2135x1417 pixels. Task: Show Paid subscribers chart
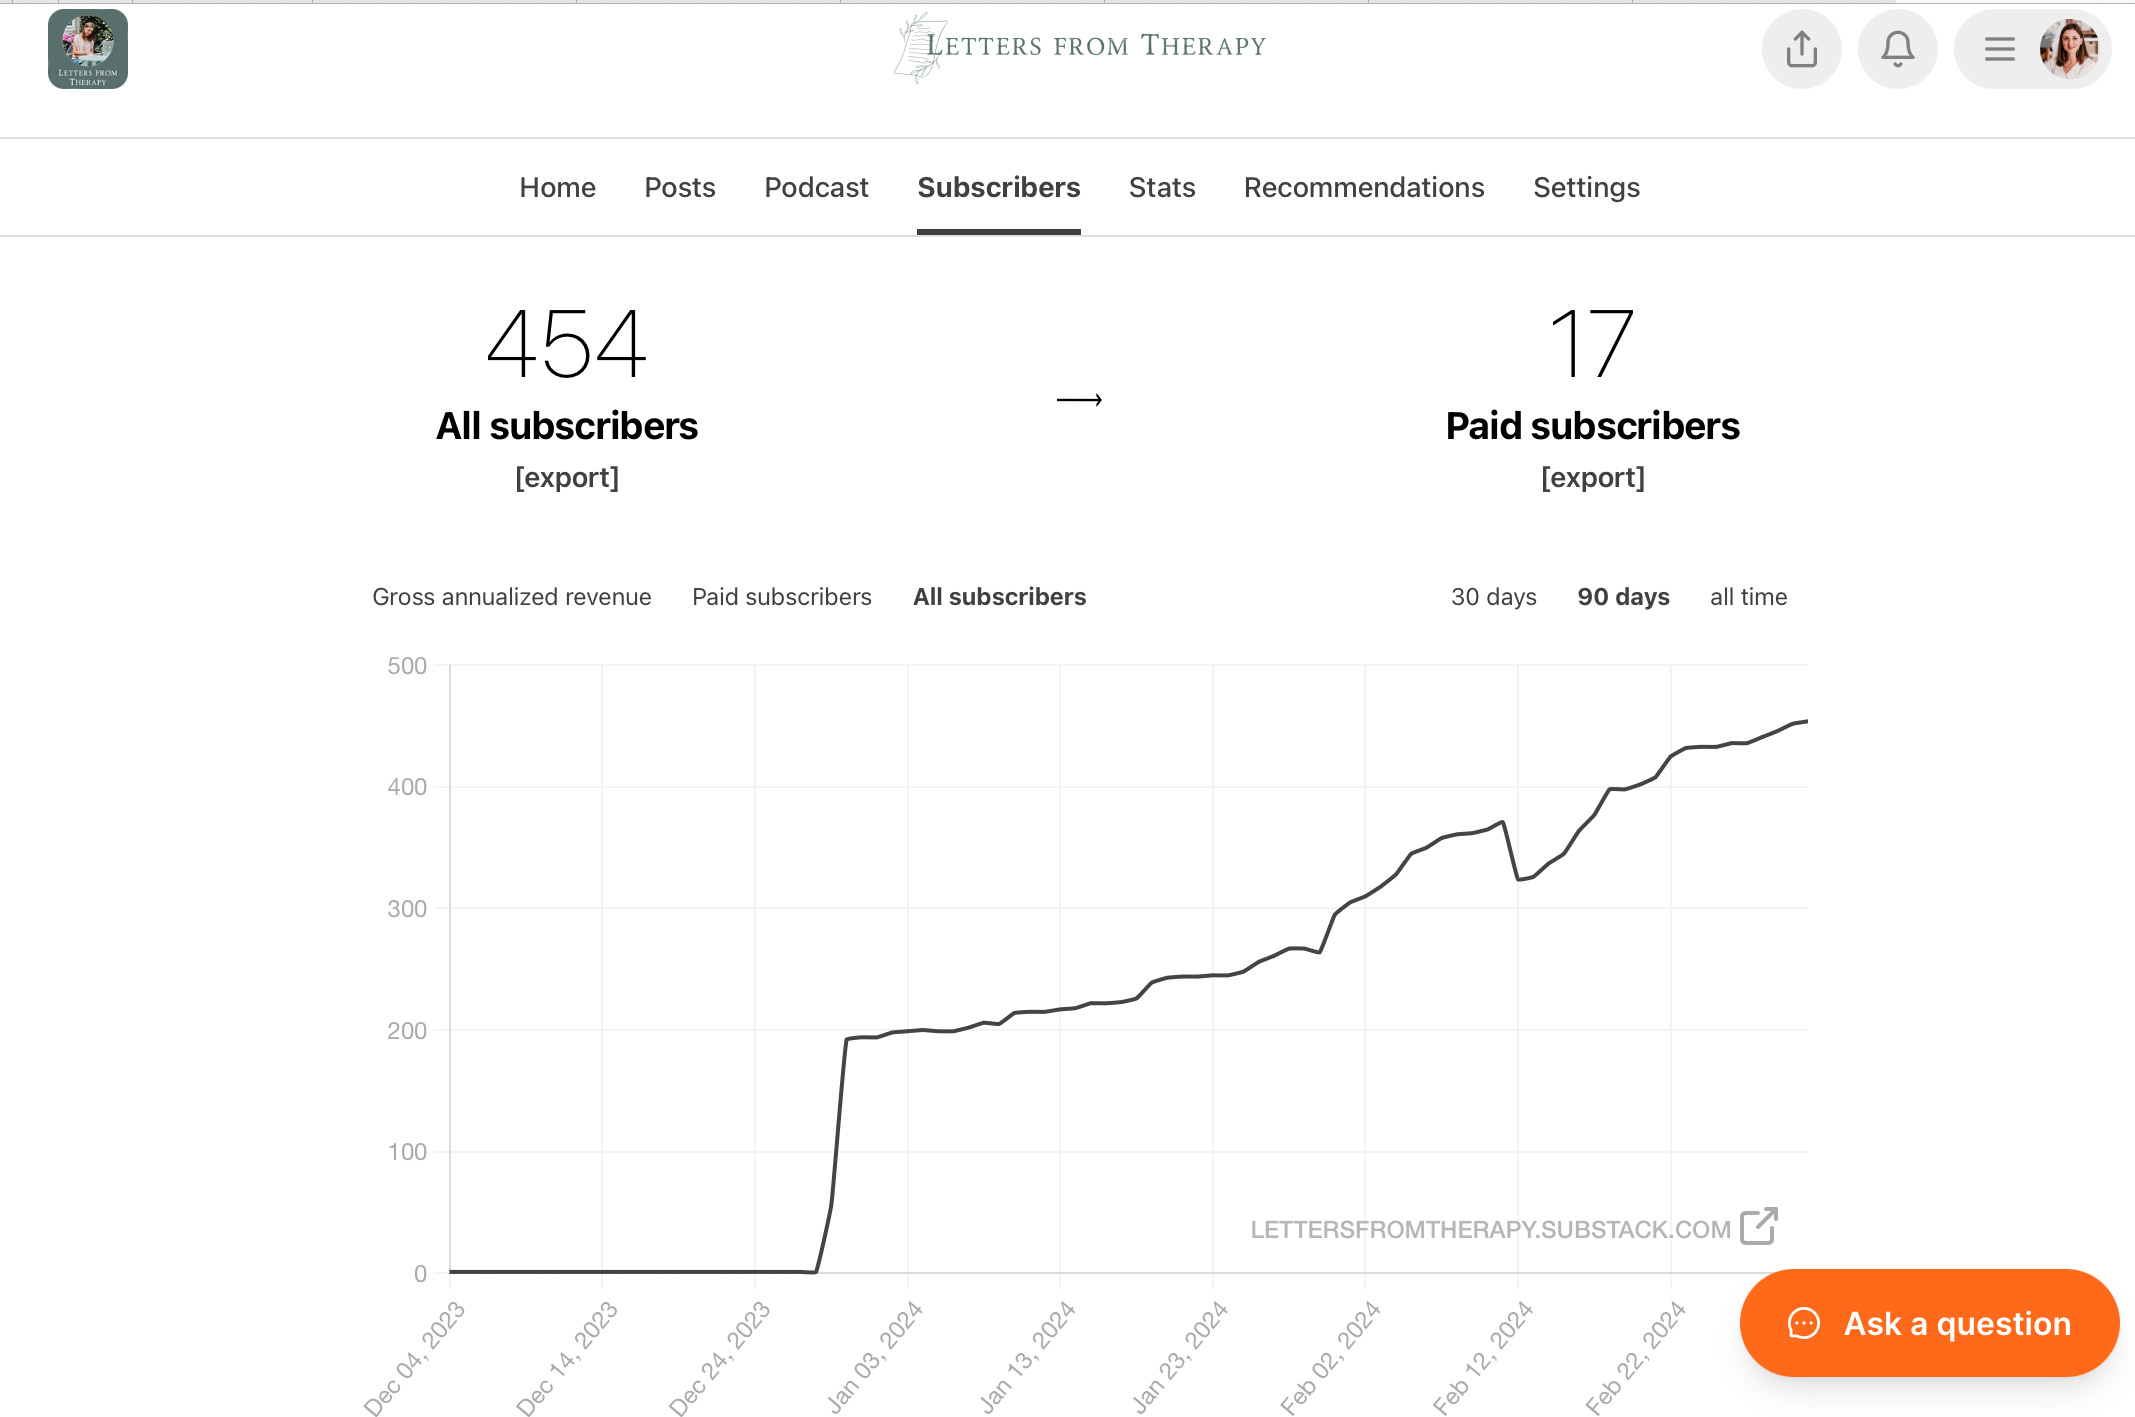pos(781,597)
